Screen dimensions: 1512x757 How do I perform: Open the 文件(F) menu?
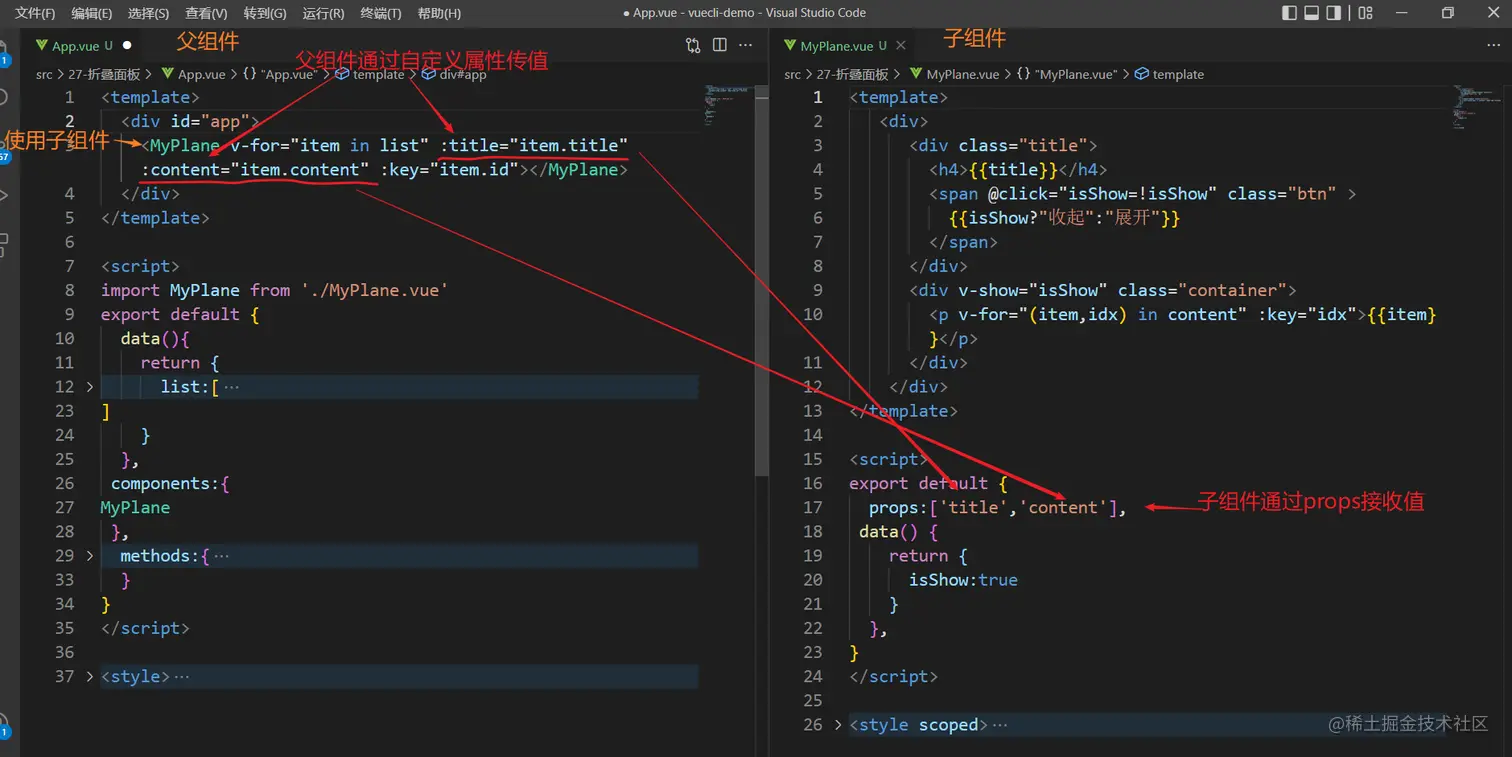(34, 13)
